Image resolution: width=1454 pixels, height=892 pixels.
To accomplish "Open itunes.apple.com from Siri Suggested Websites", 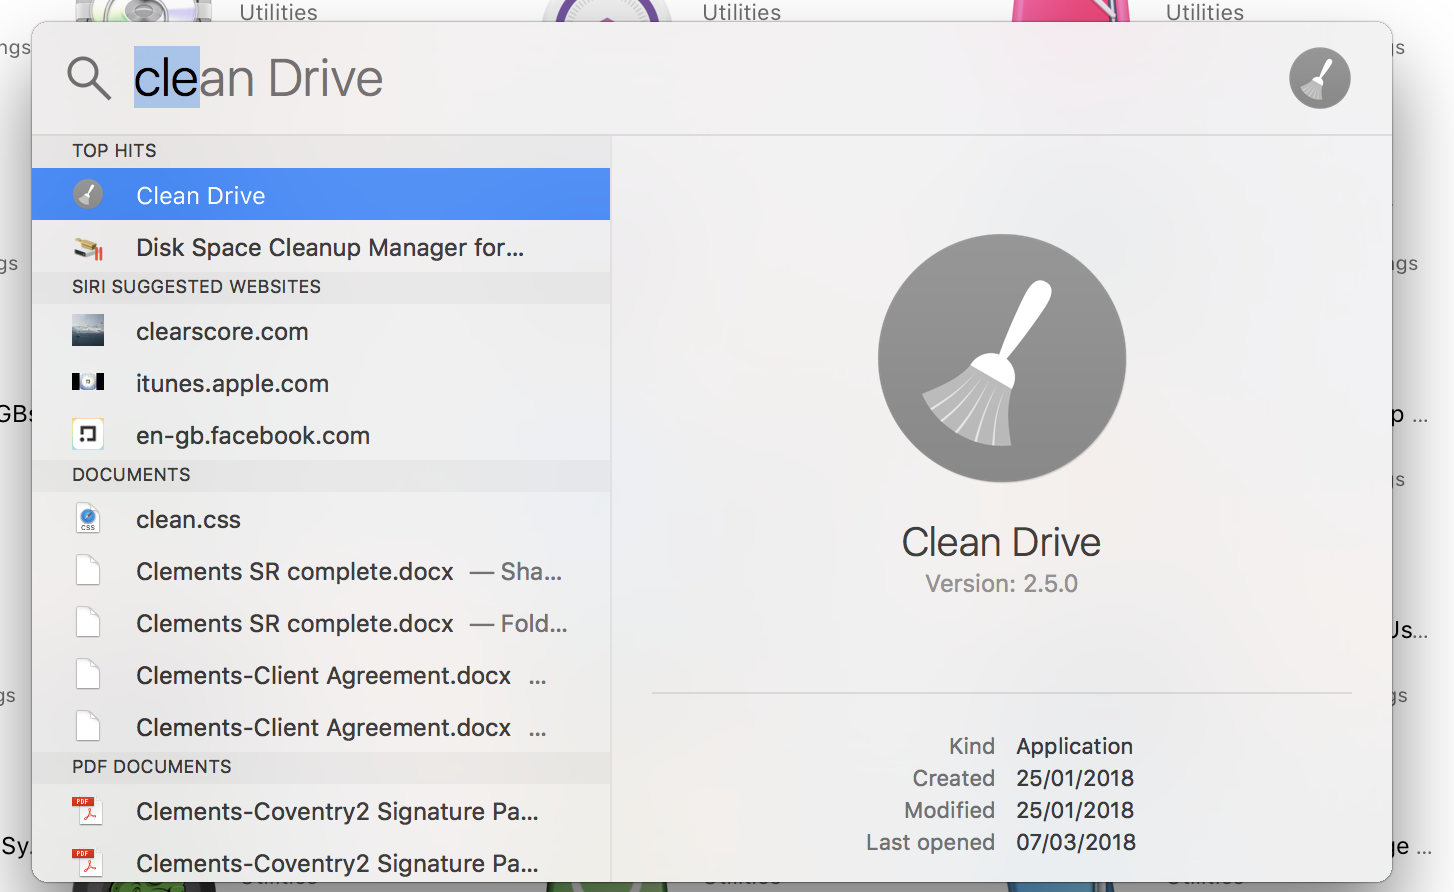I will click(x=232, y=382).
